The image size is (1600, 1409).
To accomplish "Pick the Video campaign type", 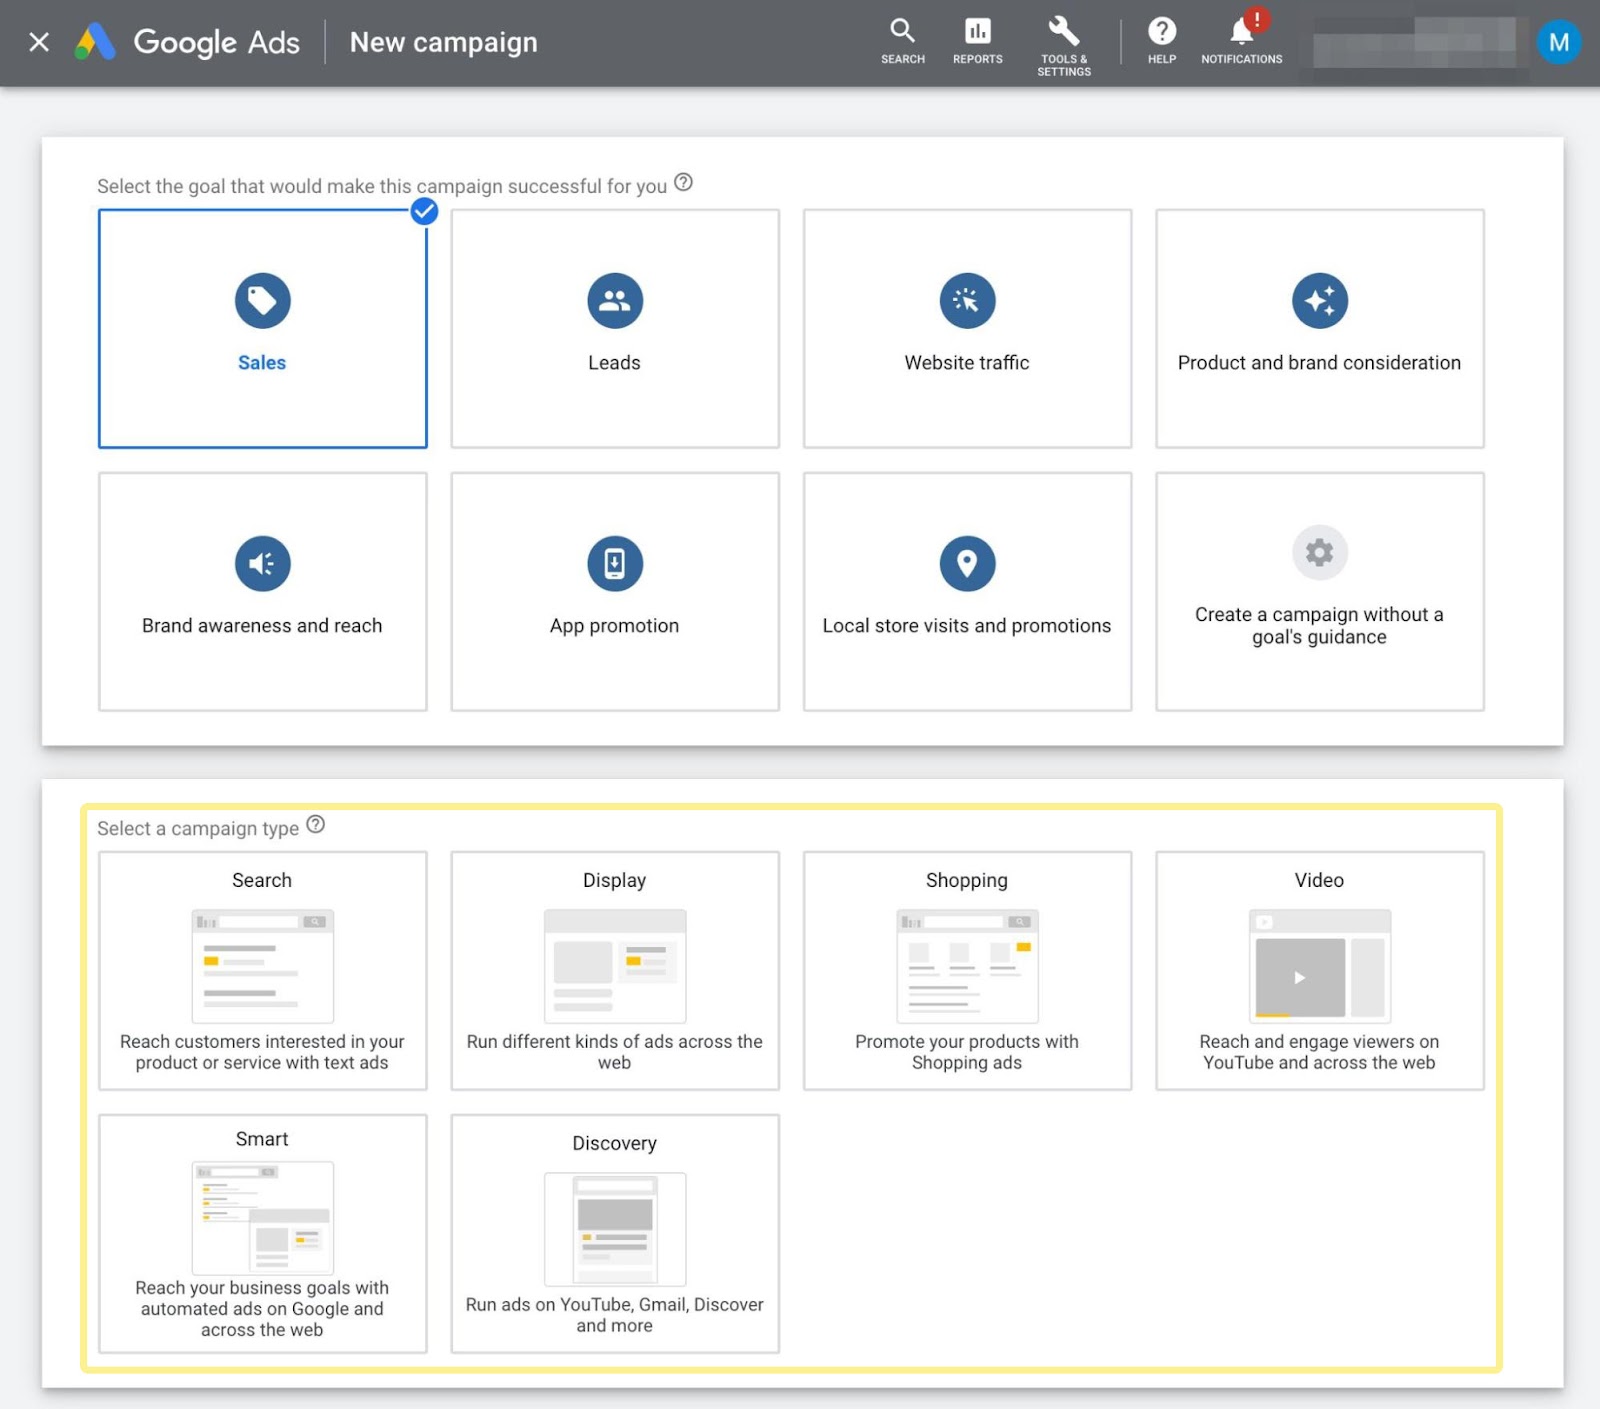I will [1319, 970].
